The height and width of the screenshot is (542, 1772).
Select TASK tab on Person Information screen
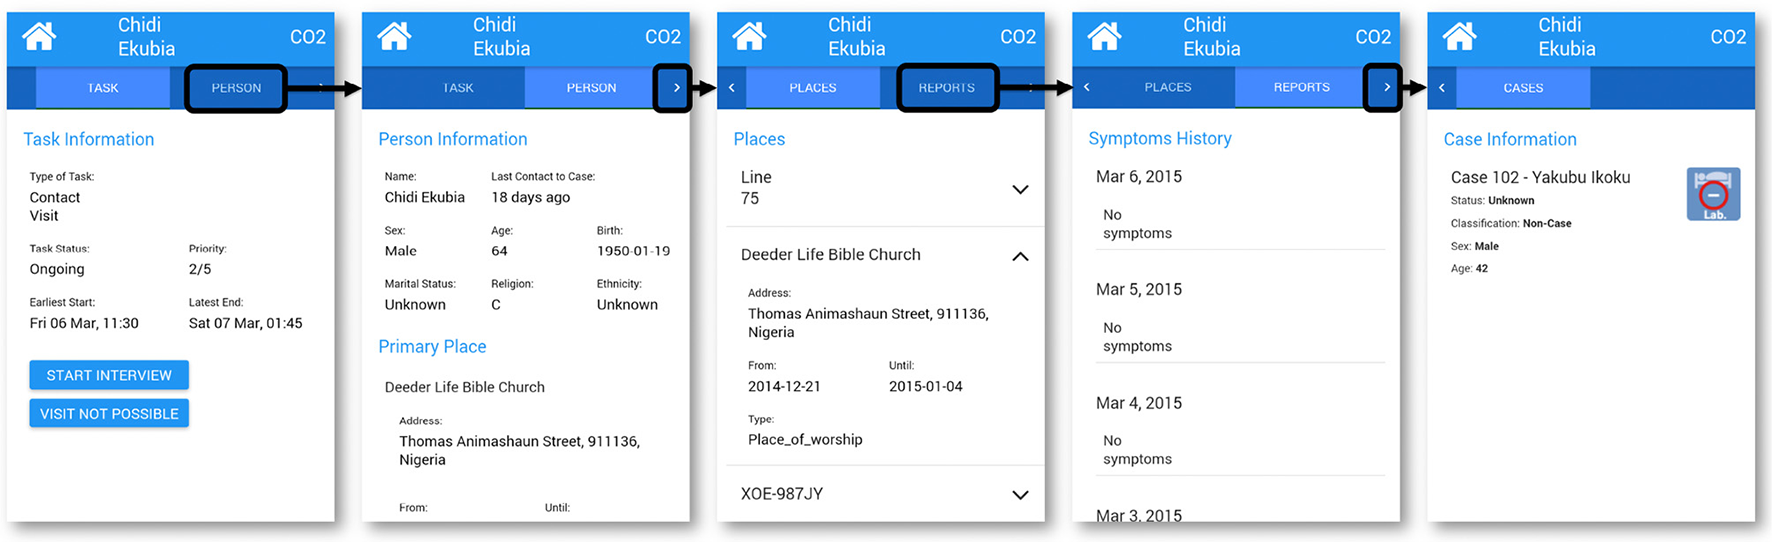pos(458,88)
